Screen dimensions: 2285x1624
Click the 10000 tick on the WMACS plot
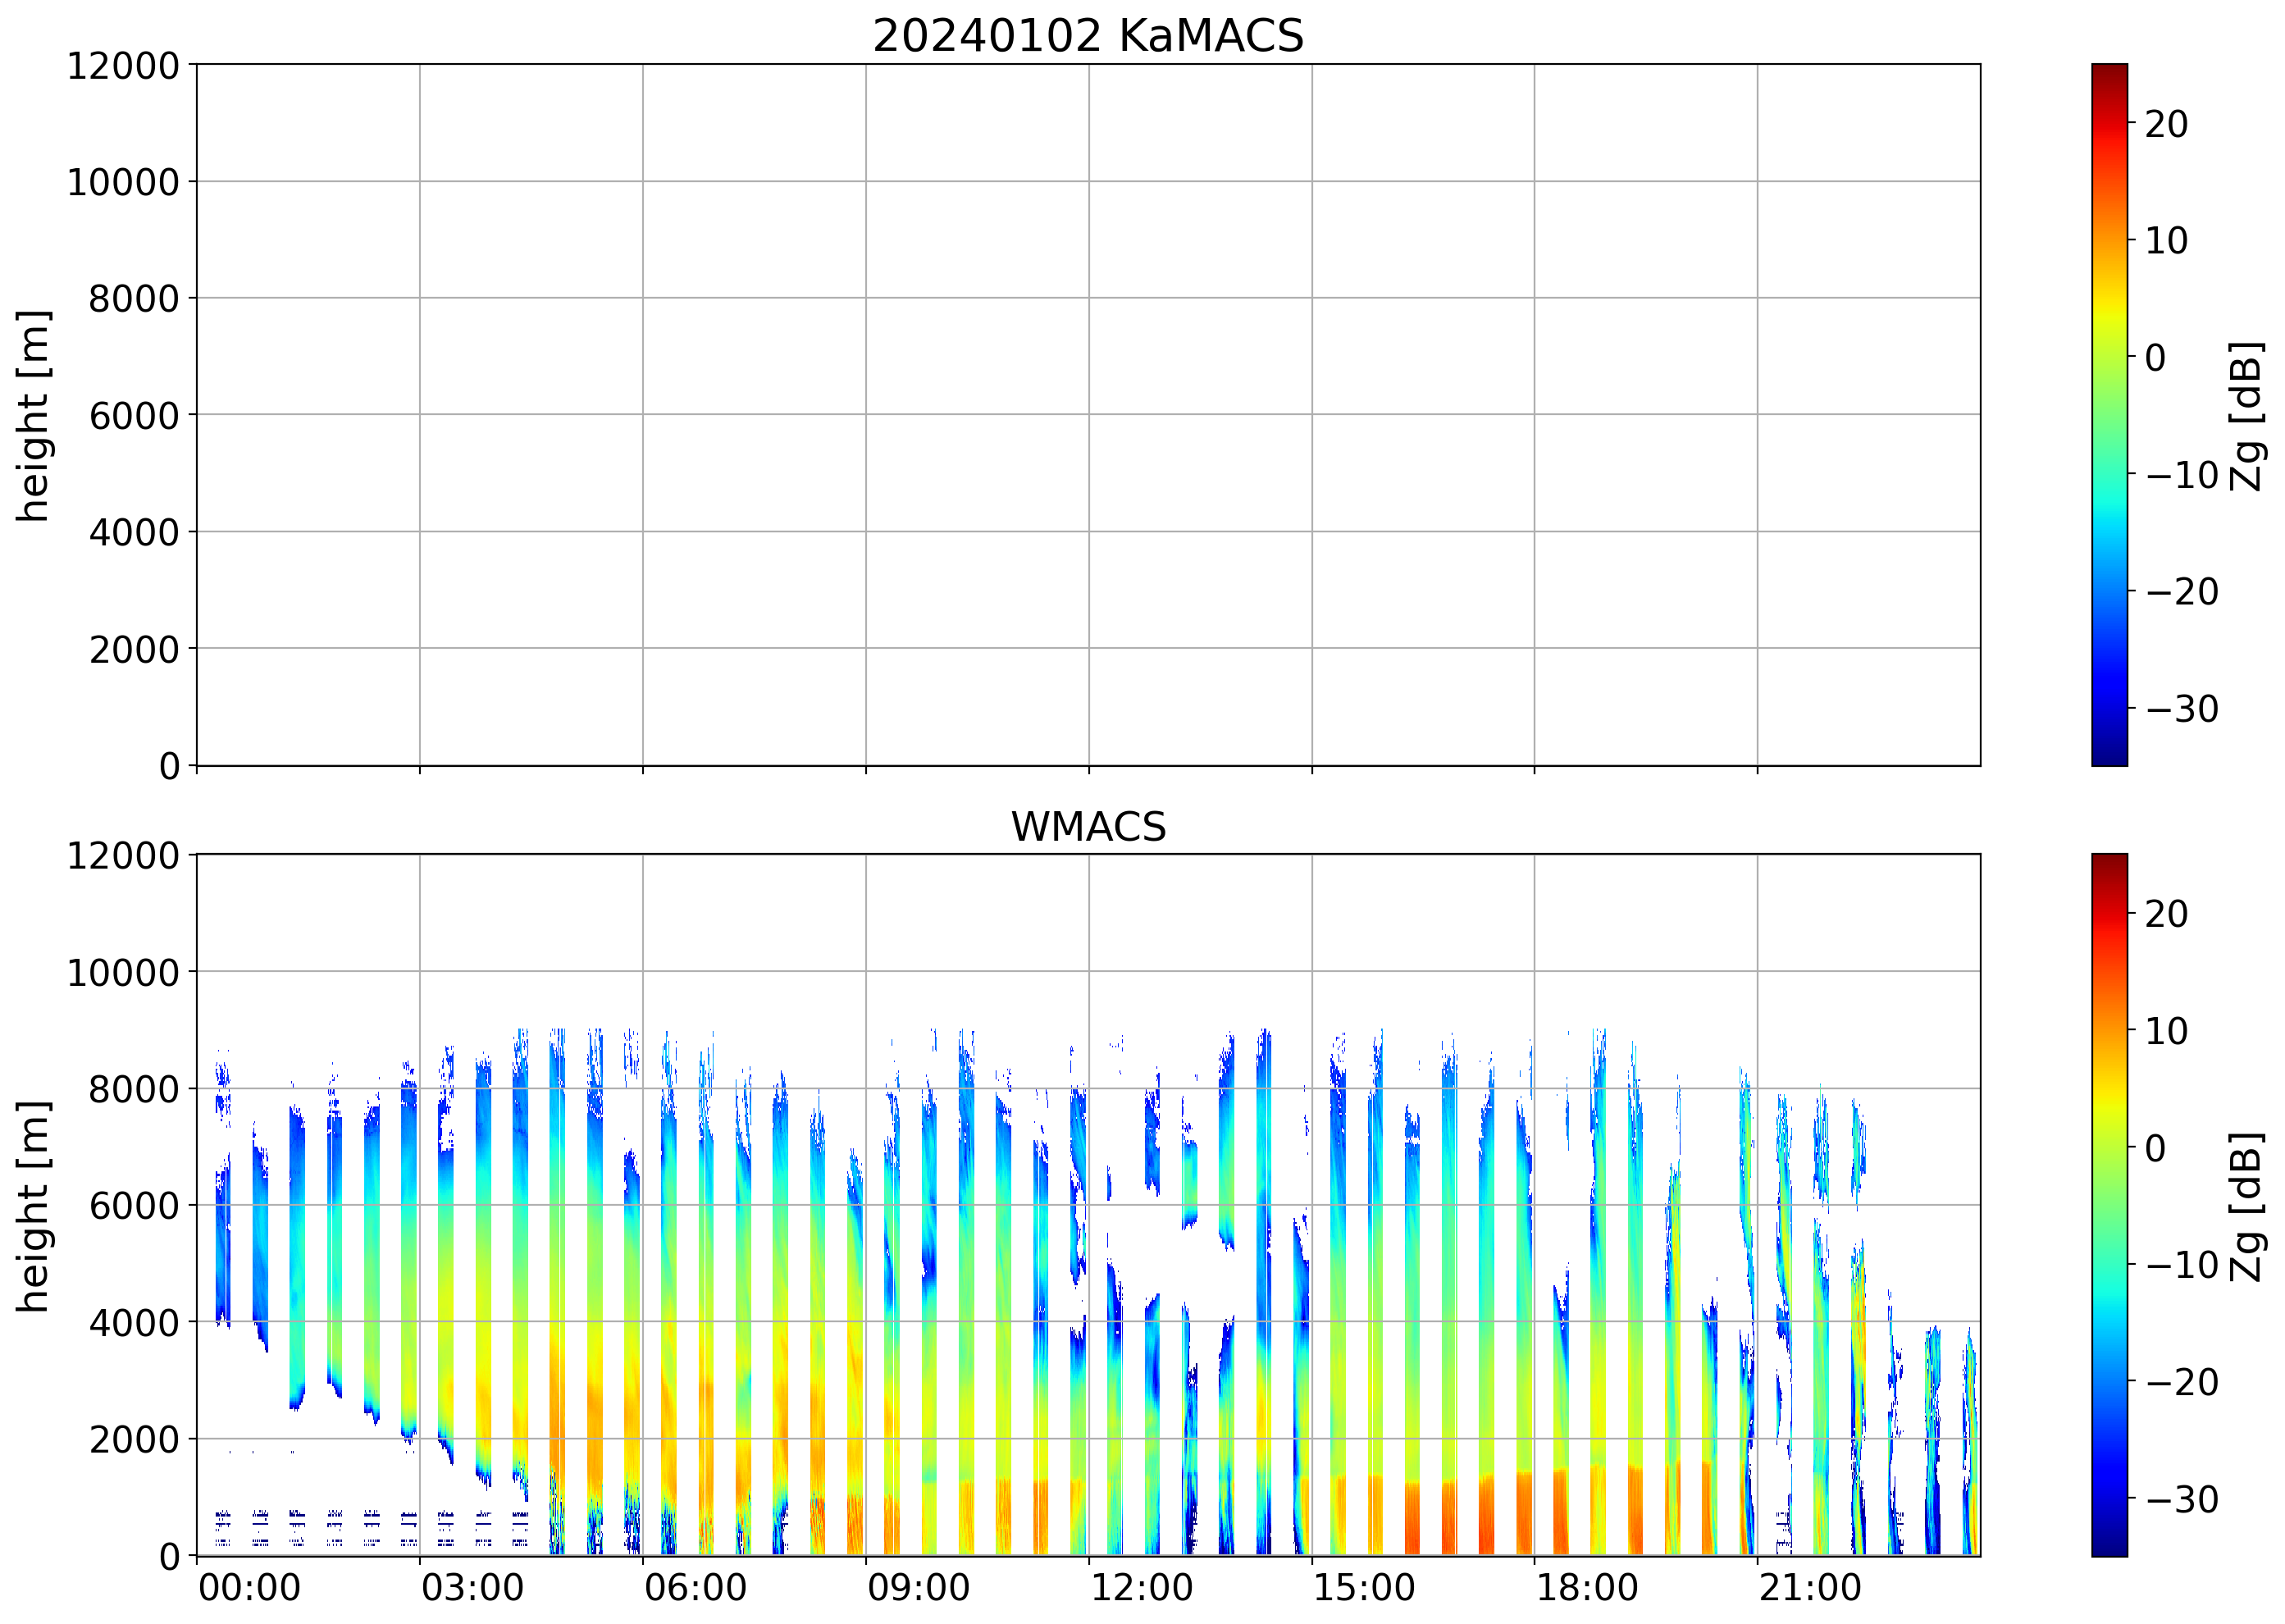(123, 972)
